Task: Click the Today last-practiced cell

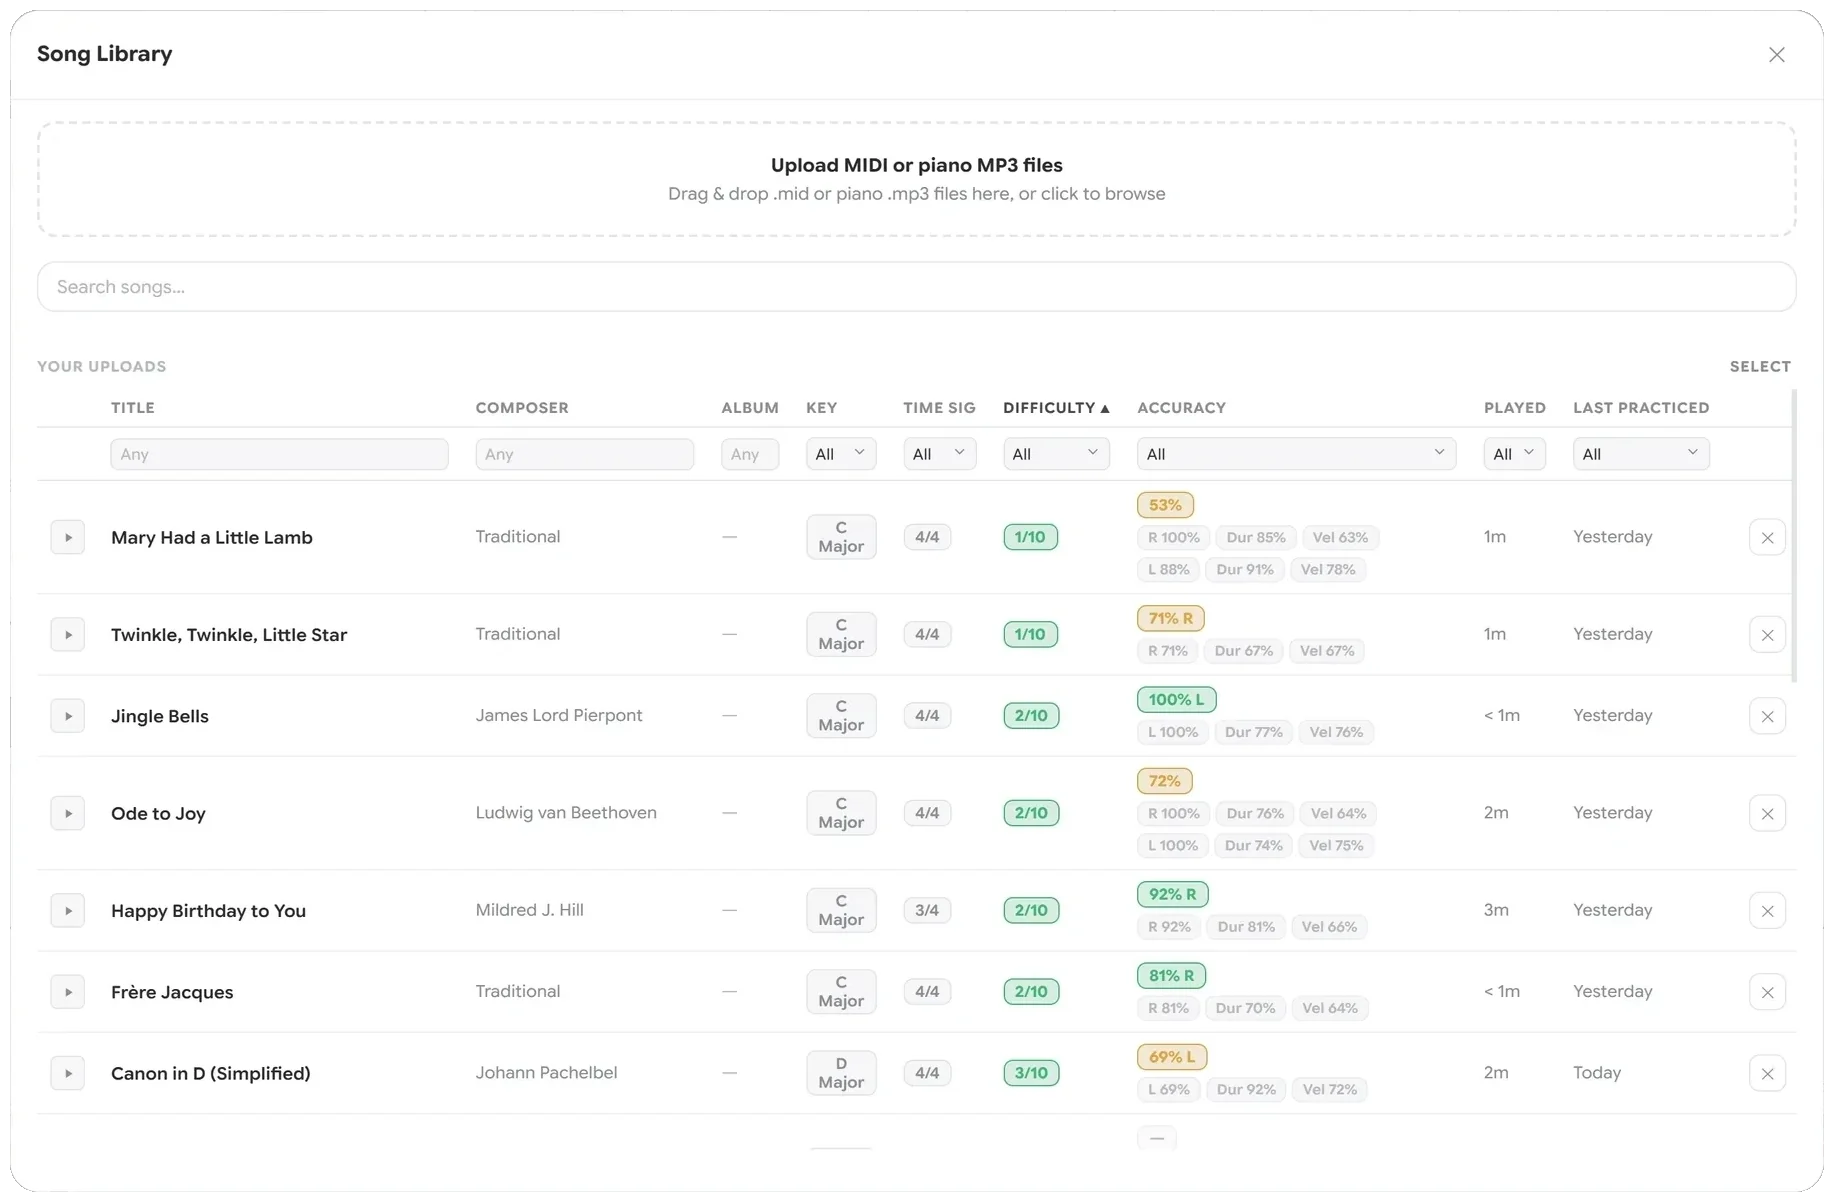Action: click(x=1597, y=1073)
